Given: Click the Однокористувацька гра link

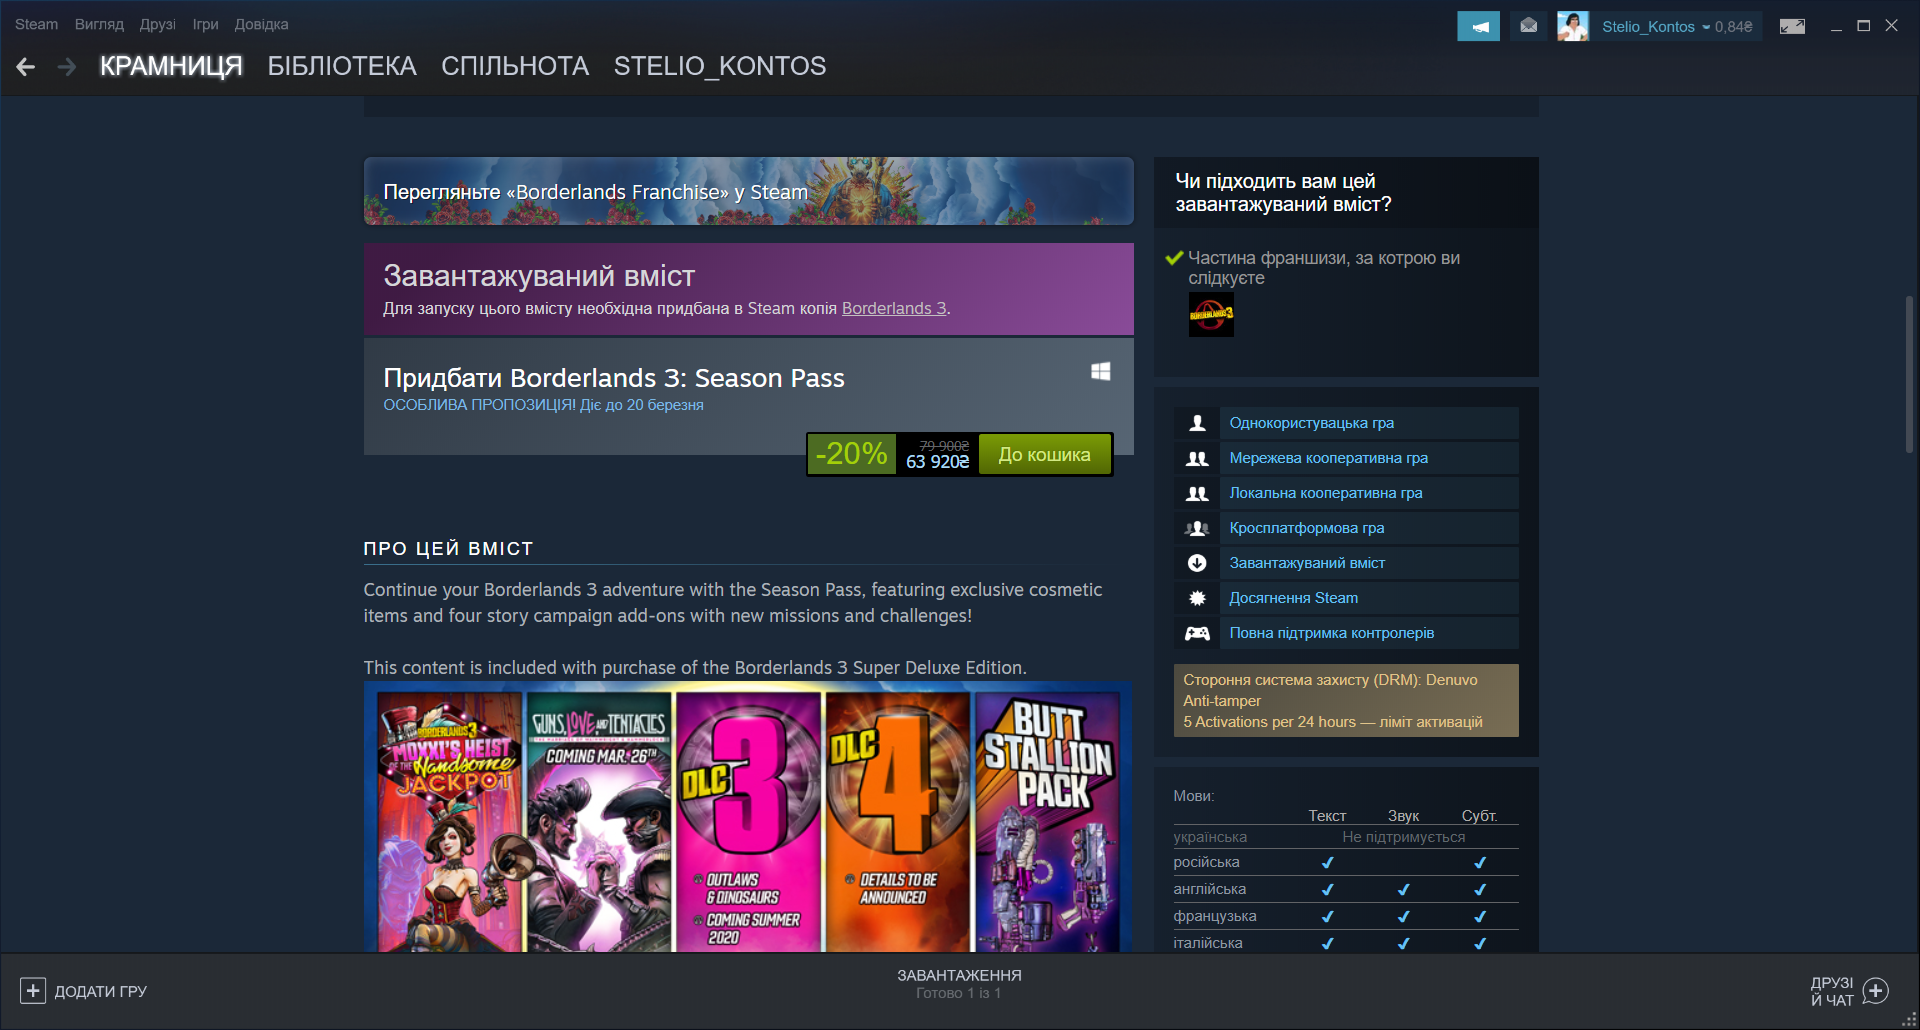Looking at the screenshot, I should point(1312,423).
